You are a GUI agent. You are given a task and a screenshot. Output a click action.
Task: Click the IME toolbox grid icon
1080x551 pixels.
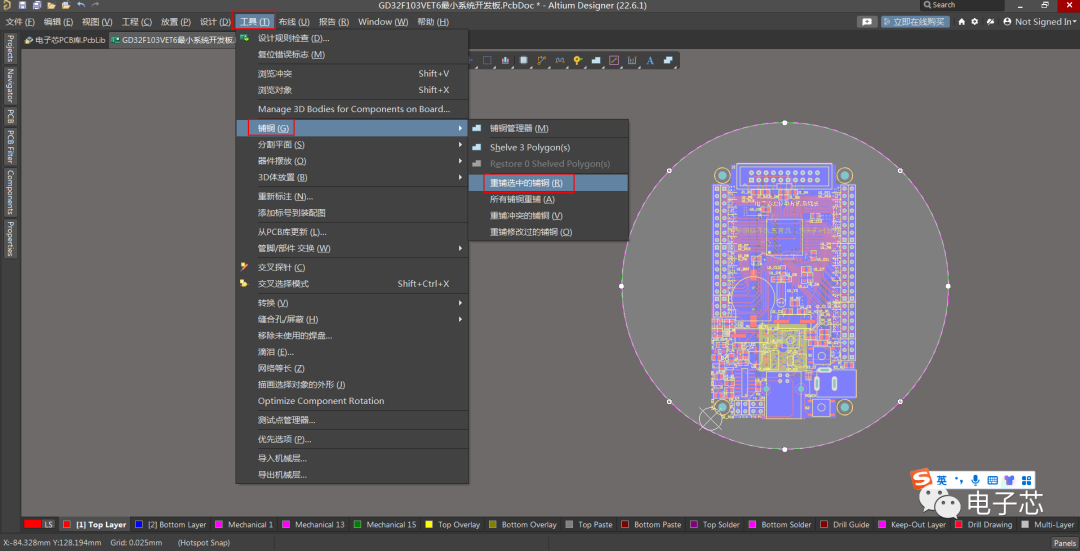[x=1026, y=480]
